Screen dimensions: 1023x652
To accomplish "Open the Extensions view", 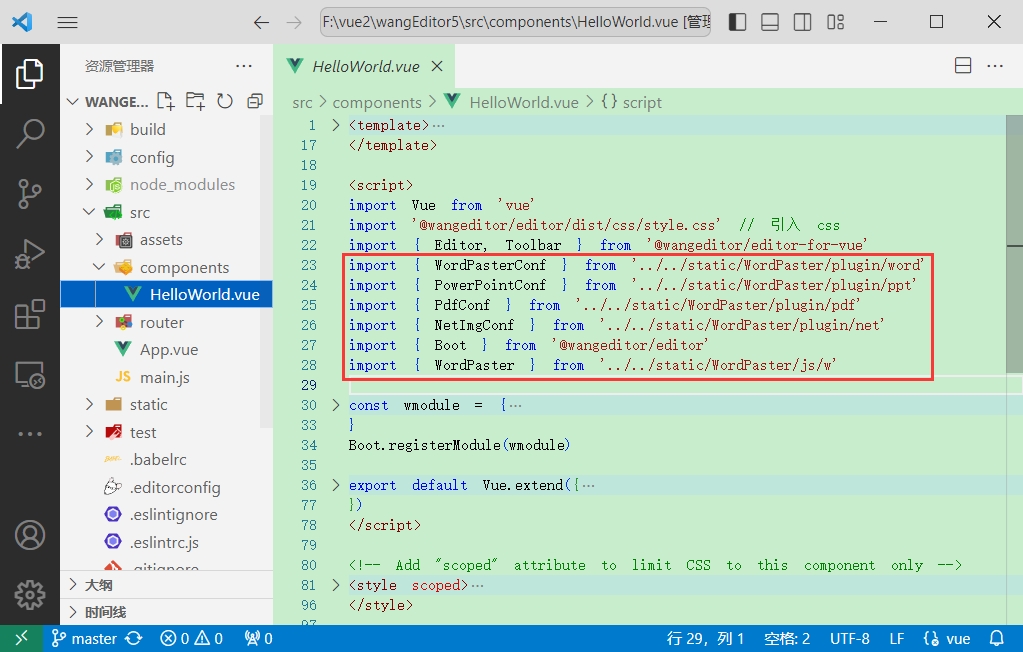I will 30,315.
